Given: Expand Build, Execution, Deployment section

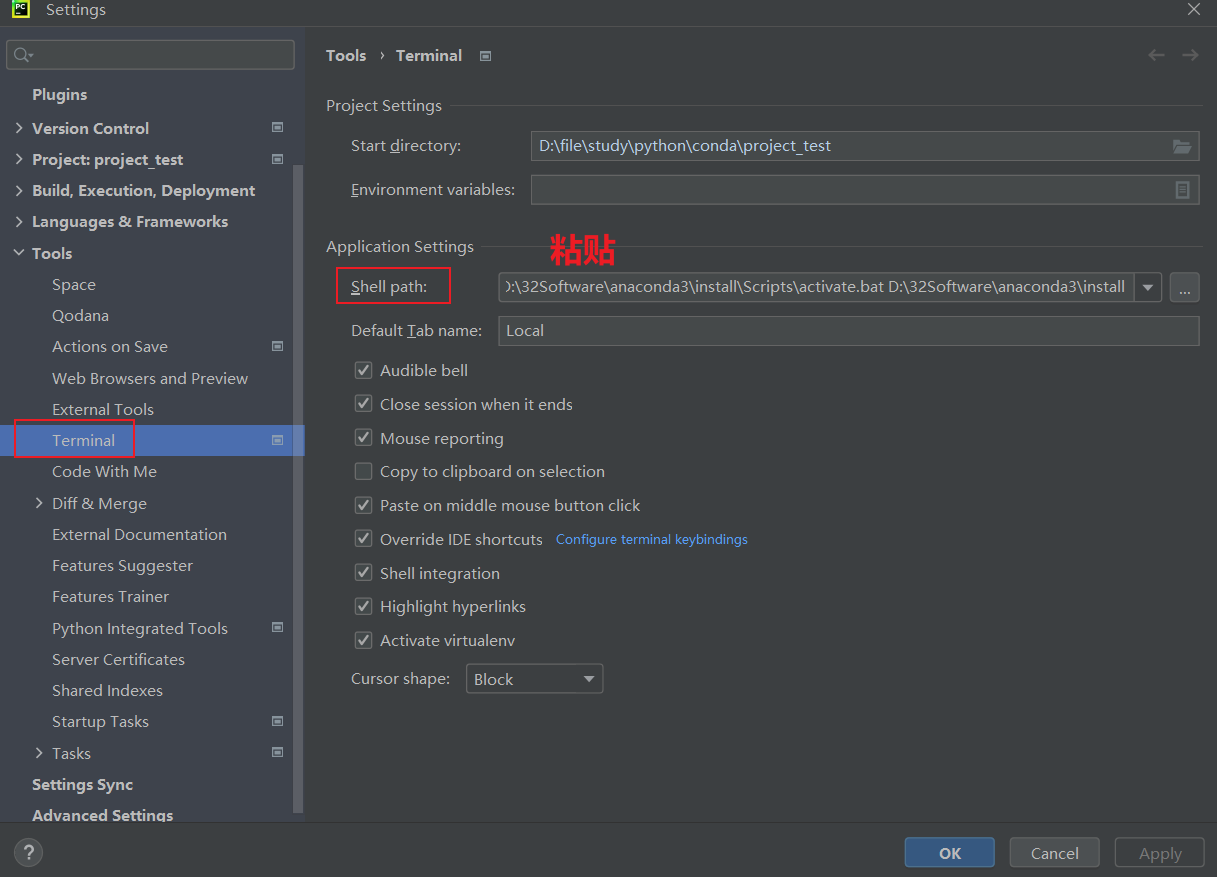Looking at the screenshot, I should click(x=19, y=191).
